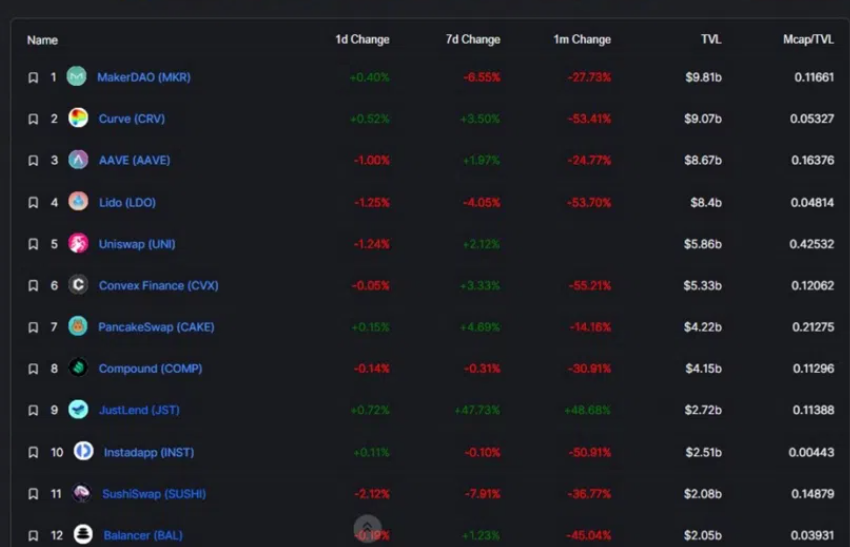Bookmark the Instadapp (INST) row
The image size is (850, 547).
(33, 452)
